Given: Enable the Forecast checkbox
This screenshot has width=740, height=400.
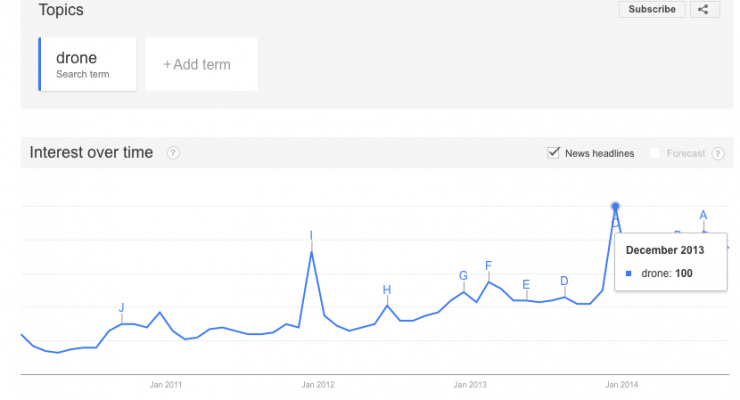Looking at the screenshot, I should 655,153.
